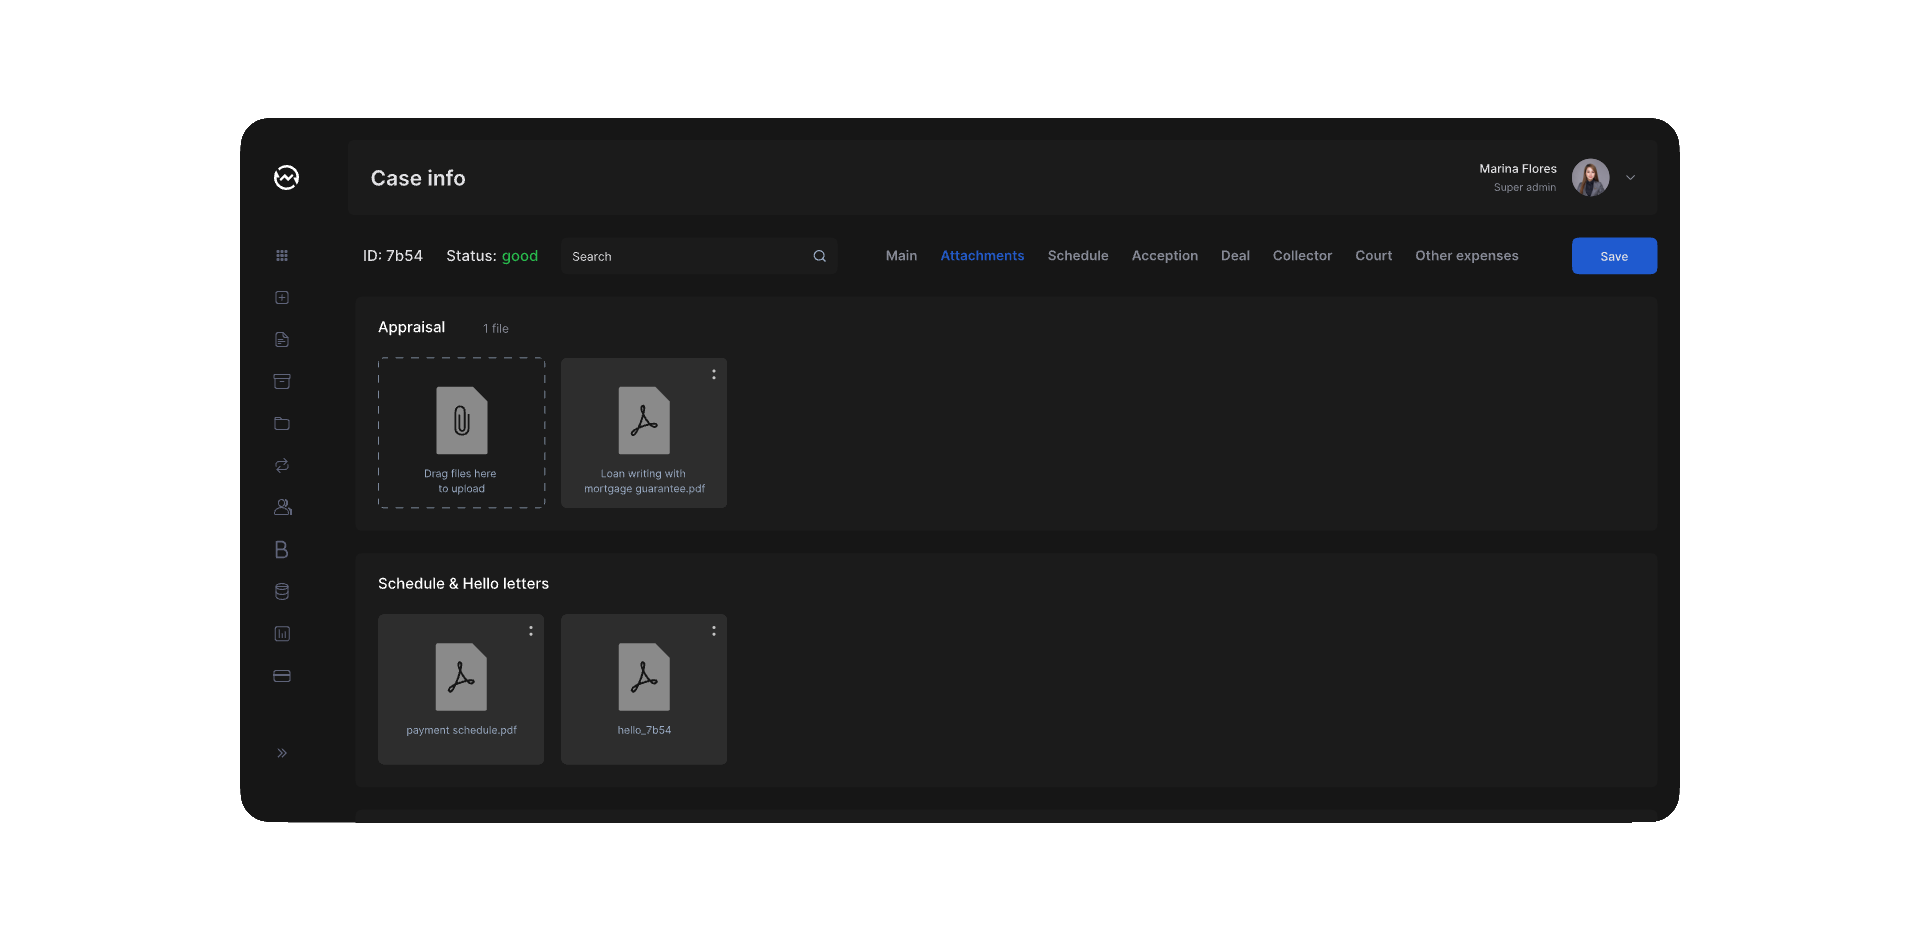Click the database icon in sidebar

(x=282, y=592)
